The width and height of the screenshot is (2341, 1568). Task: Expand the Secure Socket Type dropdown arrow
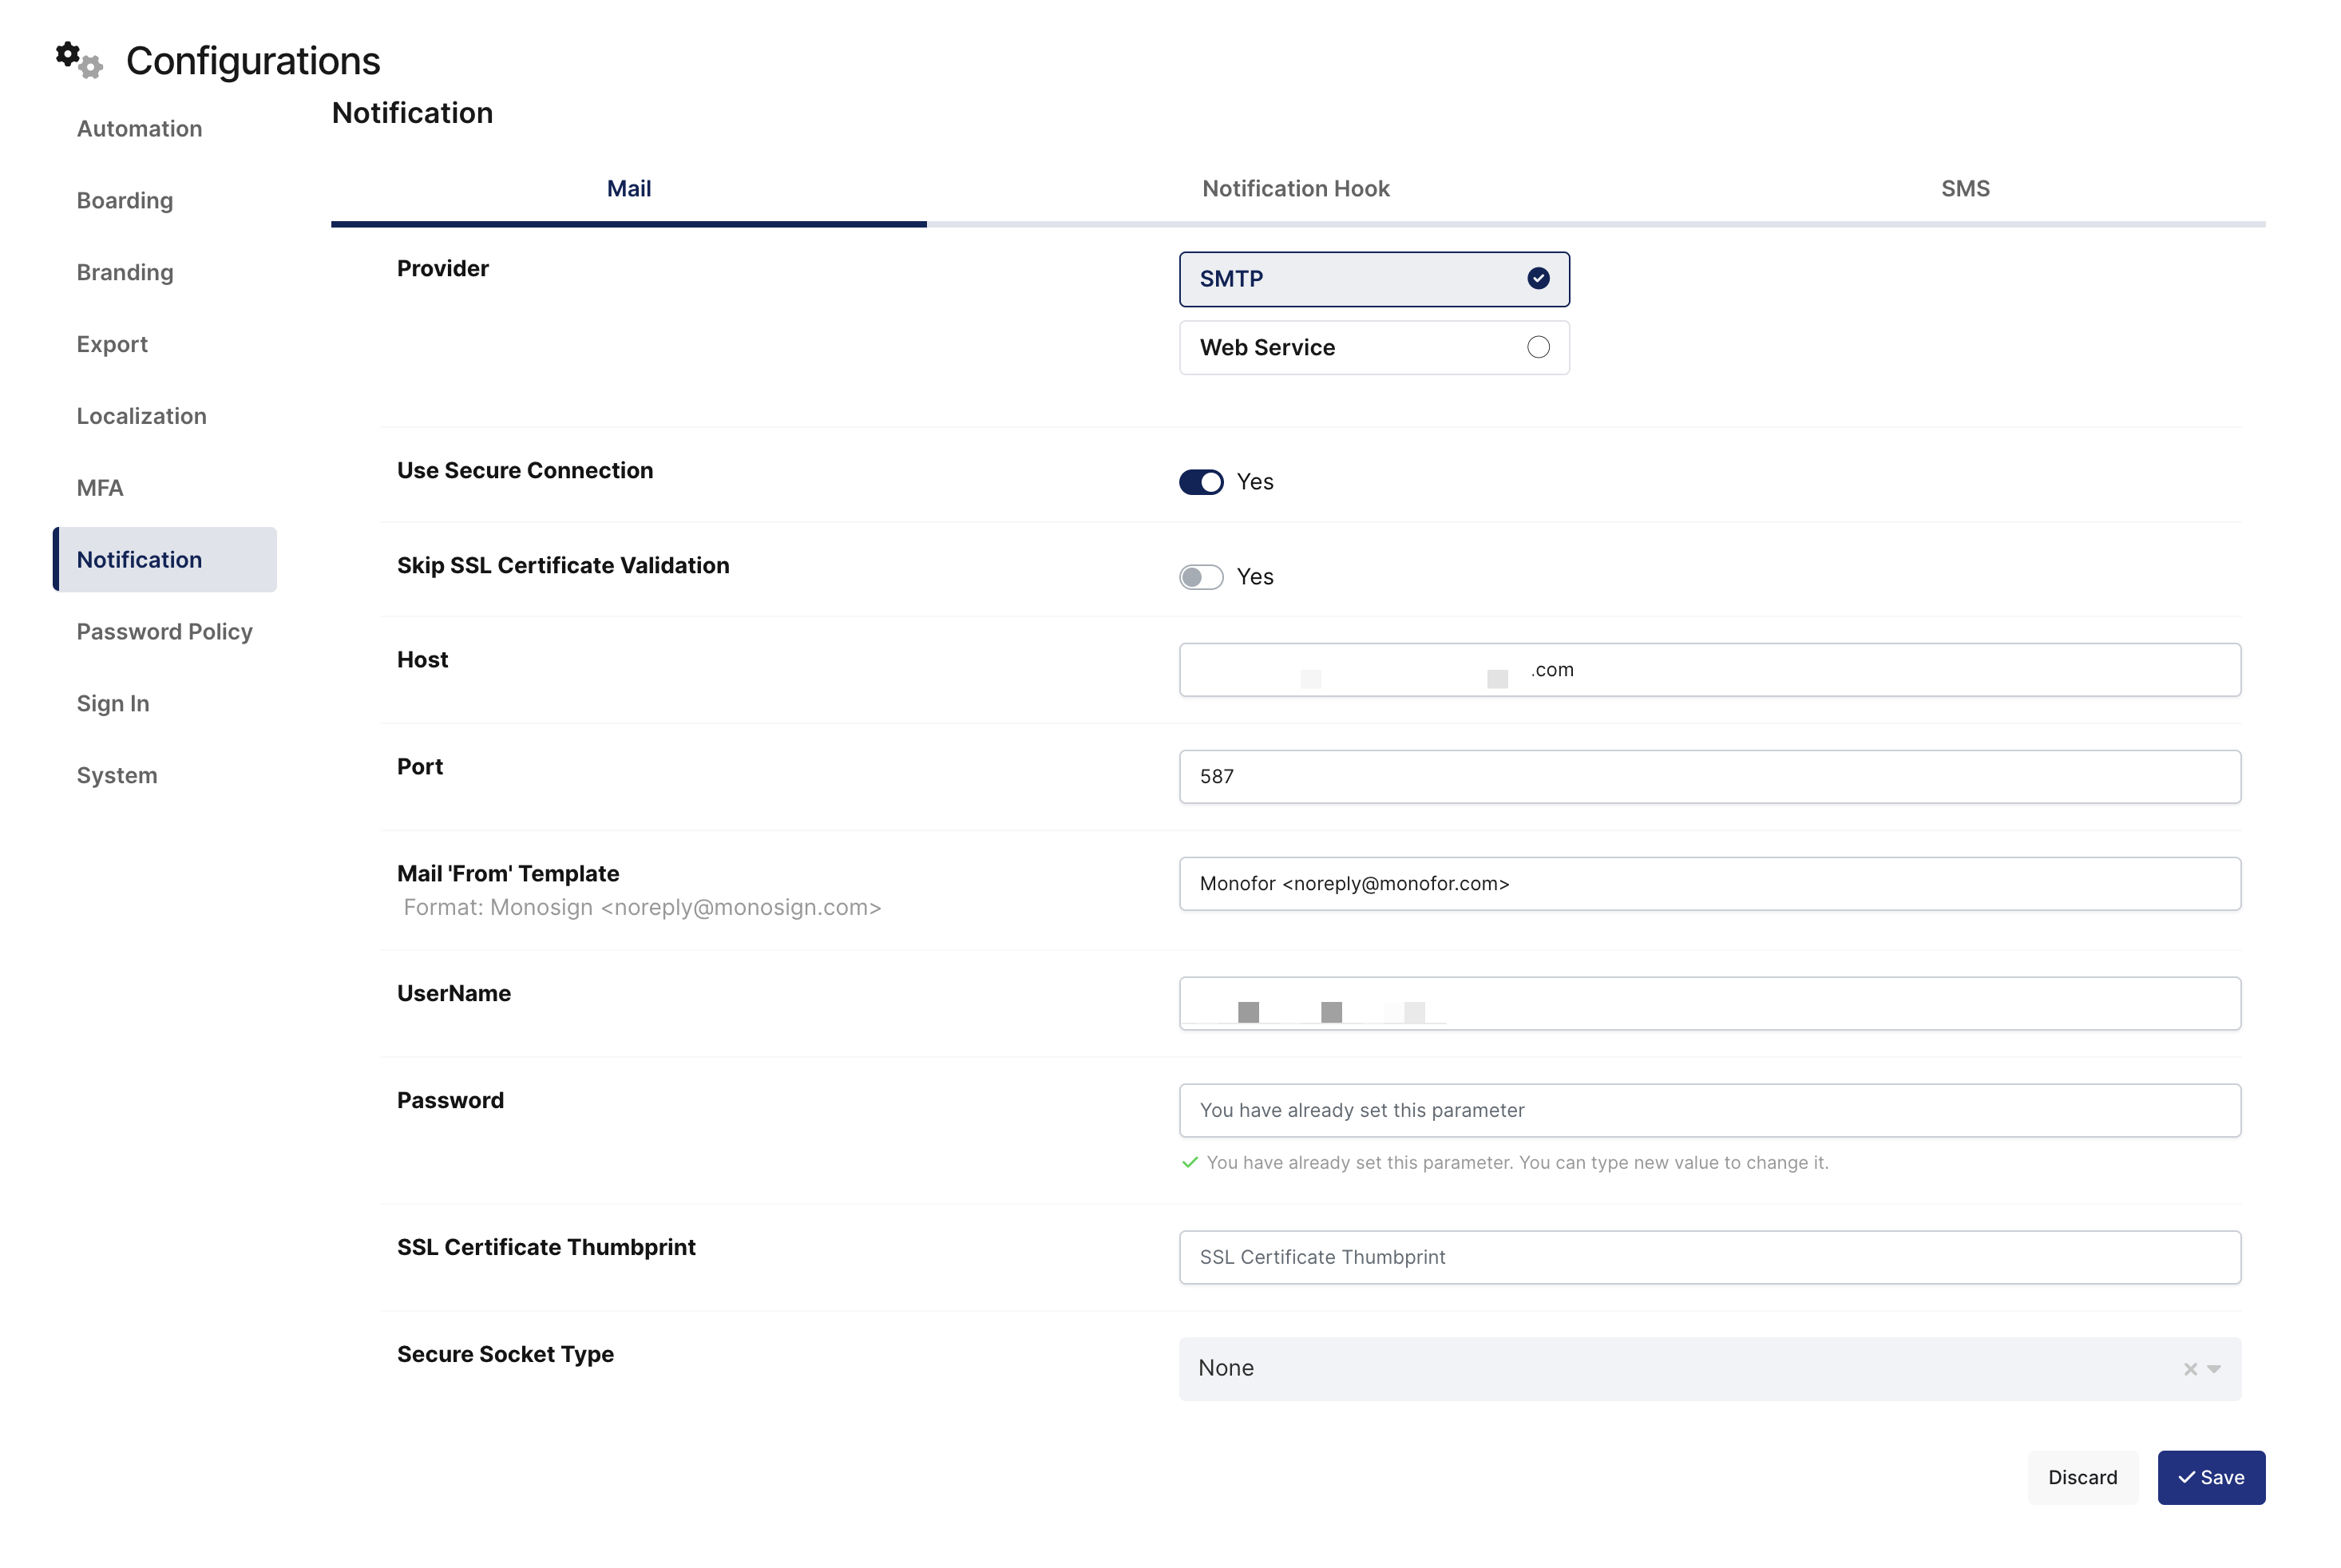tap(2214, 1369)
